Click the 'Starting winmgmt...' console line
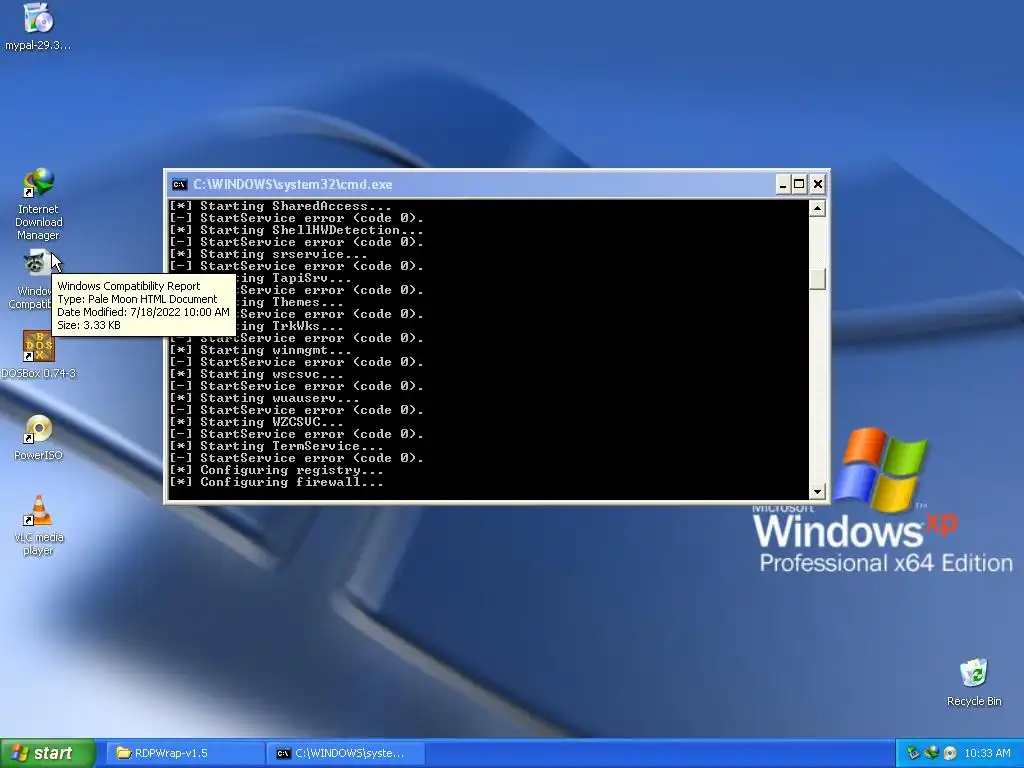Screen dimensions: 1024x768 [x=260, y=350]
